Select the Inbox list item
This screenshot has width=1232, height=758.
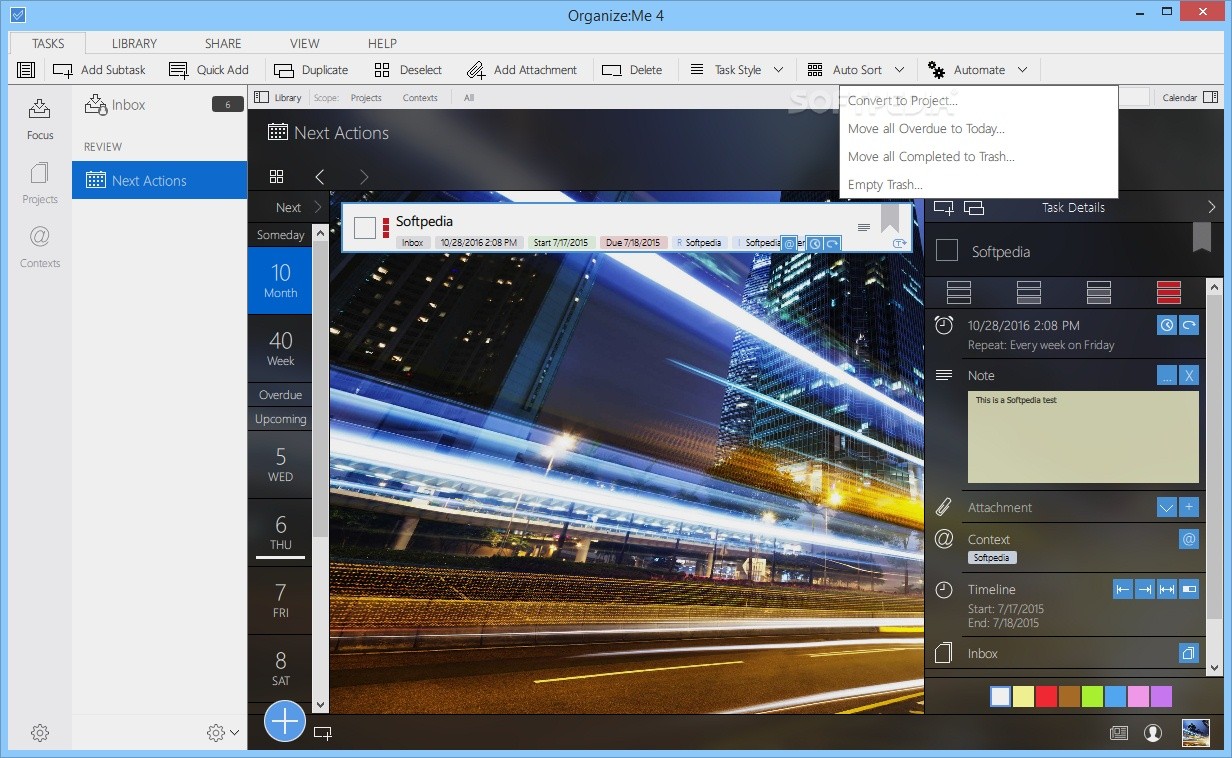[x=159, y=104]
